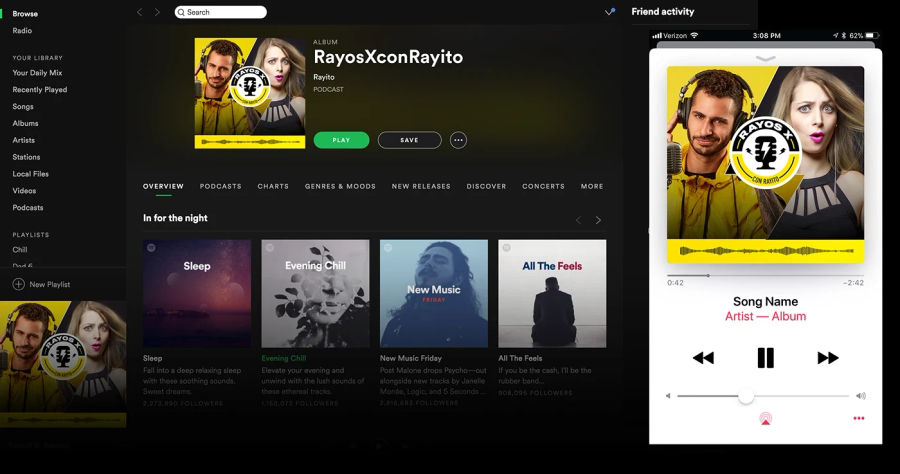This screenshot has width=900, height=474.
Task: Click the New Playlist plus icon
Action: (x=18, y=284)
